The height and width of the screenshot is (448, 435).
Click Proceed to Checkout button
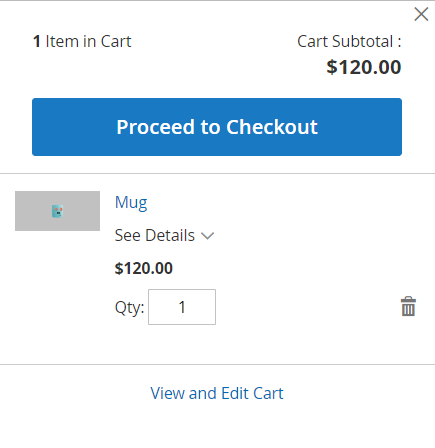pyautogui.click(x=217, y=127)
